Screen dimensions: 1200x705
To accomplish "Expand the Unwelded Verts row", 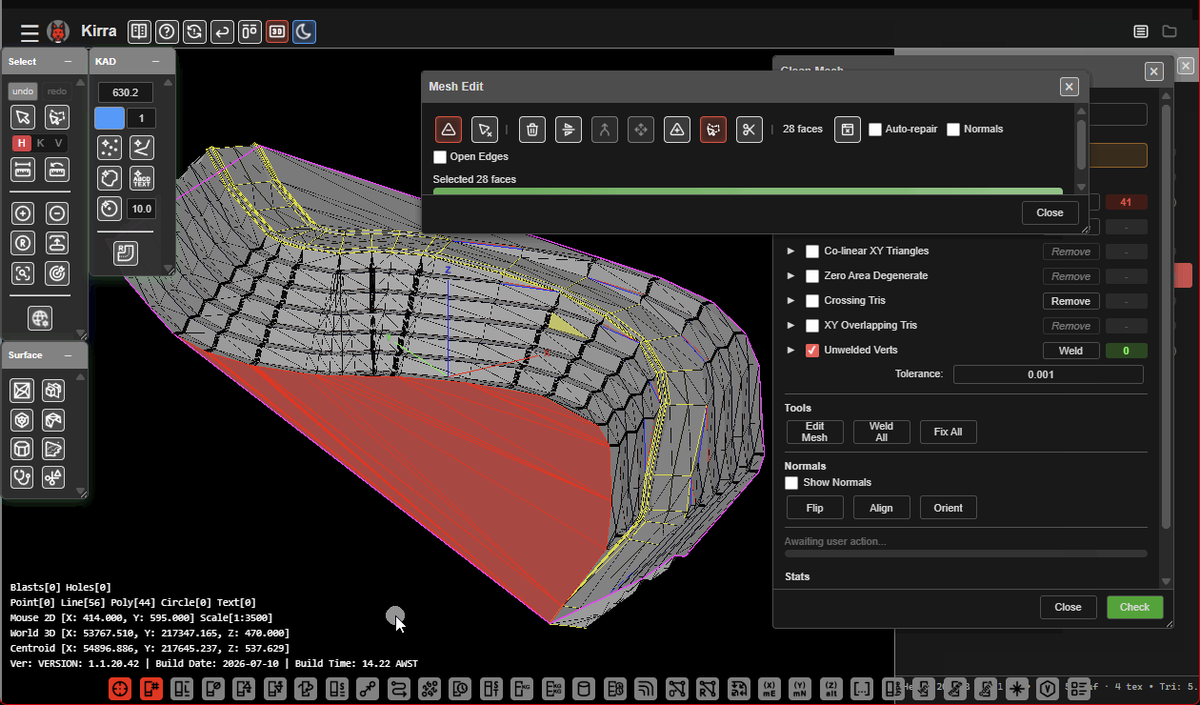I will pos(790,350).
